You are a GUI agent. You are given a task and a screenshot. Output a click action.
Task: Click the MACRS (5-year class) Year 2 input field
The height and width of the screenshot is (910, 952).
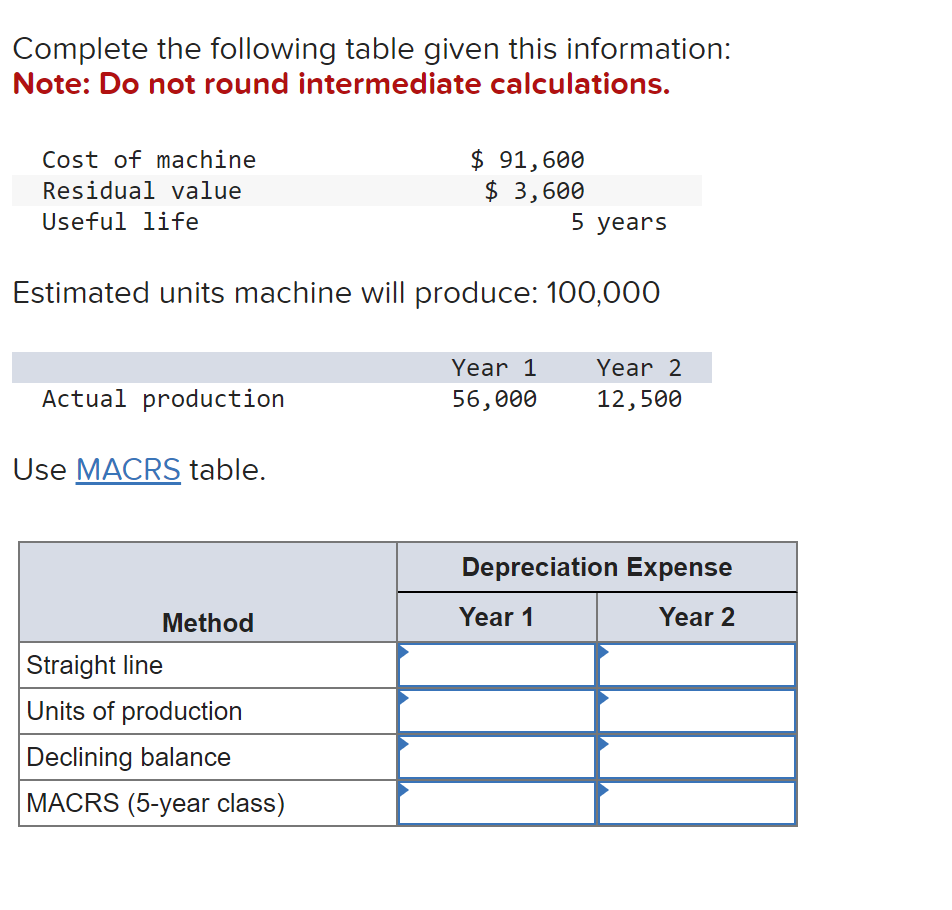coord(696,802)
